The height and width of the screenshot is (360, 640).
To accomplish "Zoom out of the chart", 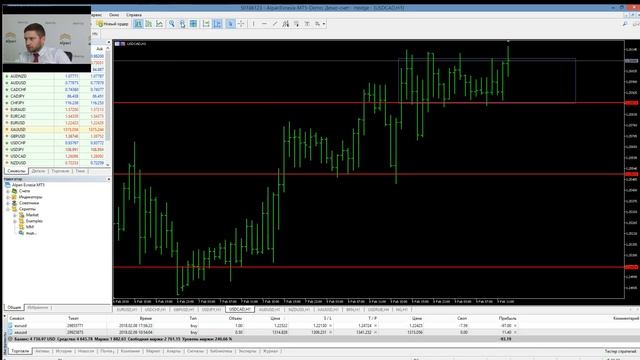I will tap(182, 24).
